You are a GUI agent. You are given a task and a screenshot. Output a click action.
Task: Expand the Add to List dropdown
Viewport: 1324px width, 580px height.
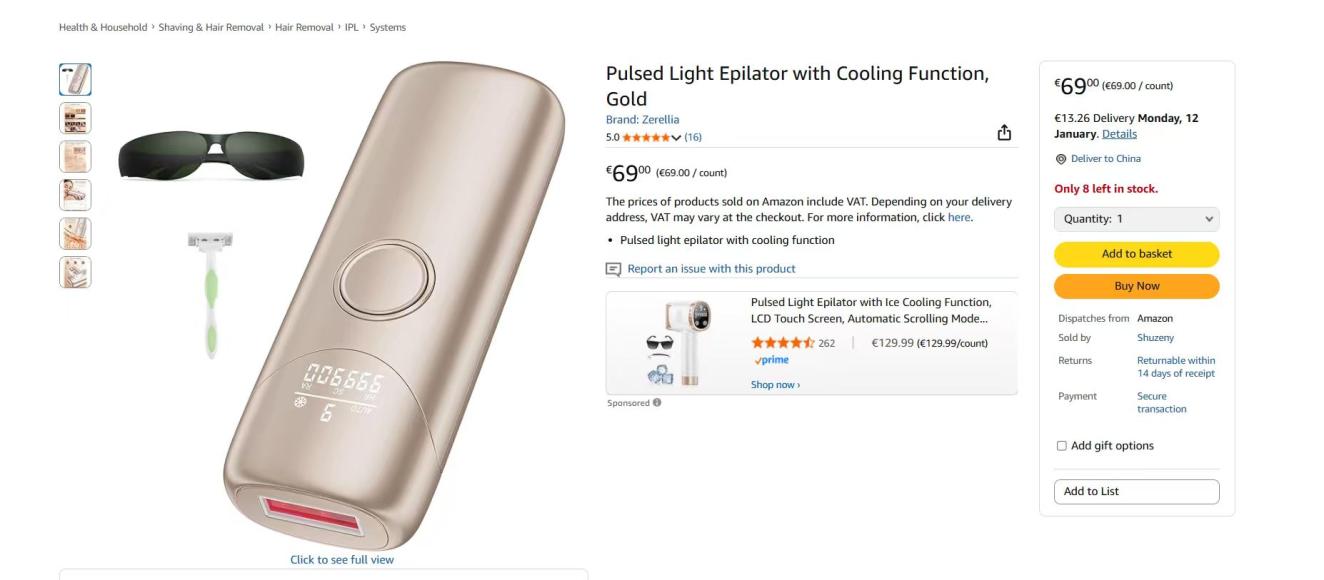[1136, 492]
